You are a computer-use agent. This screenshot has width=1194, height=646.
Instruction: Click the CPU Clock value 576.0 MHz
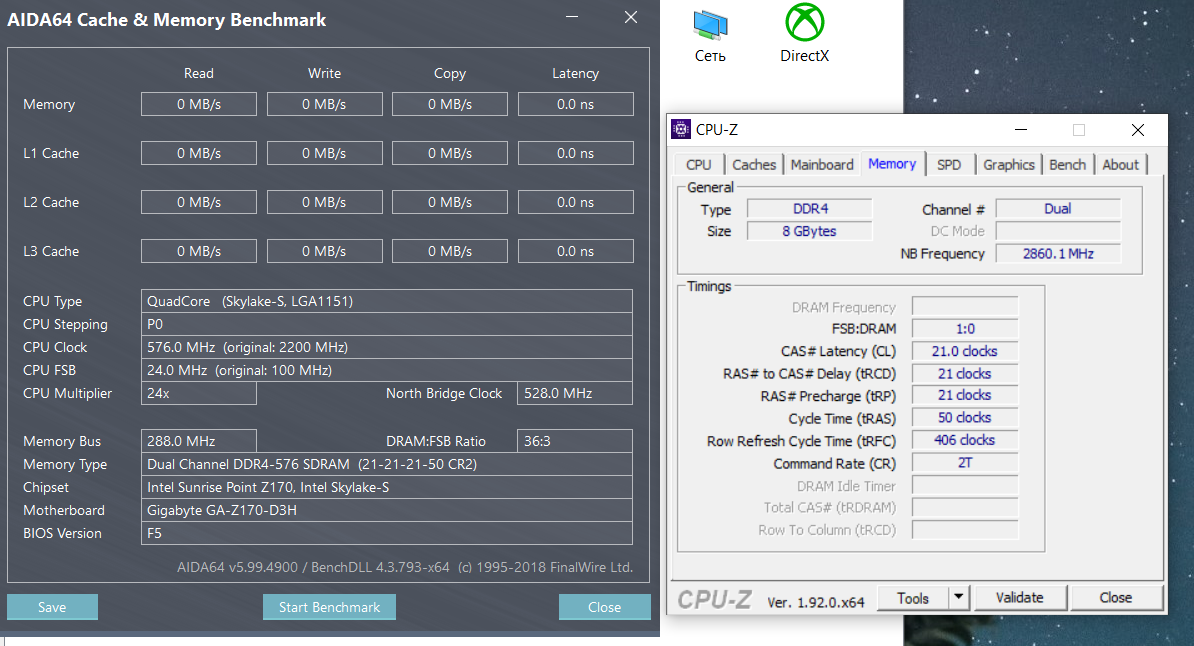coord(387,347)
